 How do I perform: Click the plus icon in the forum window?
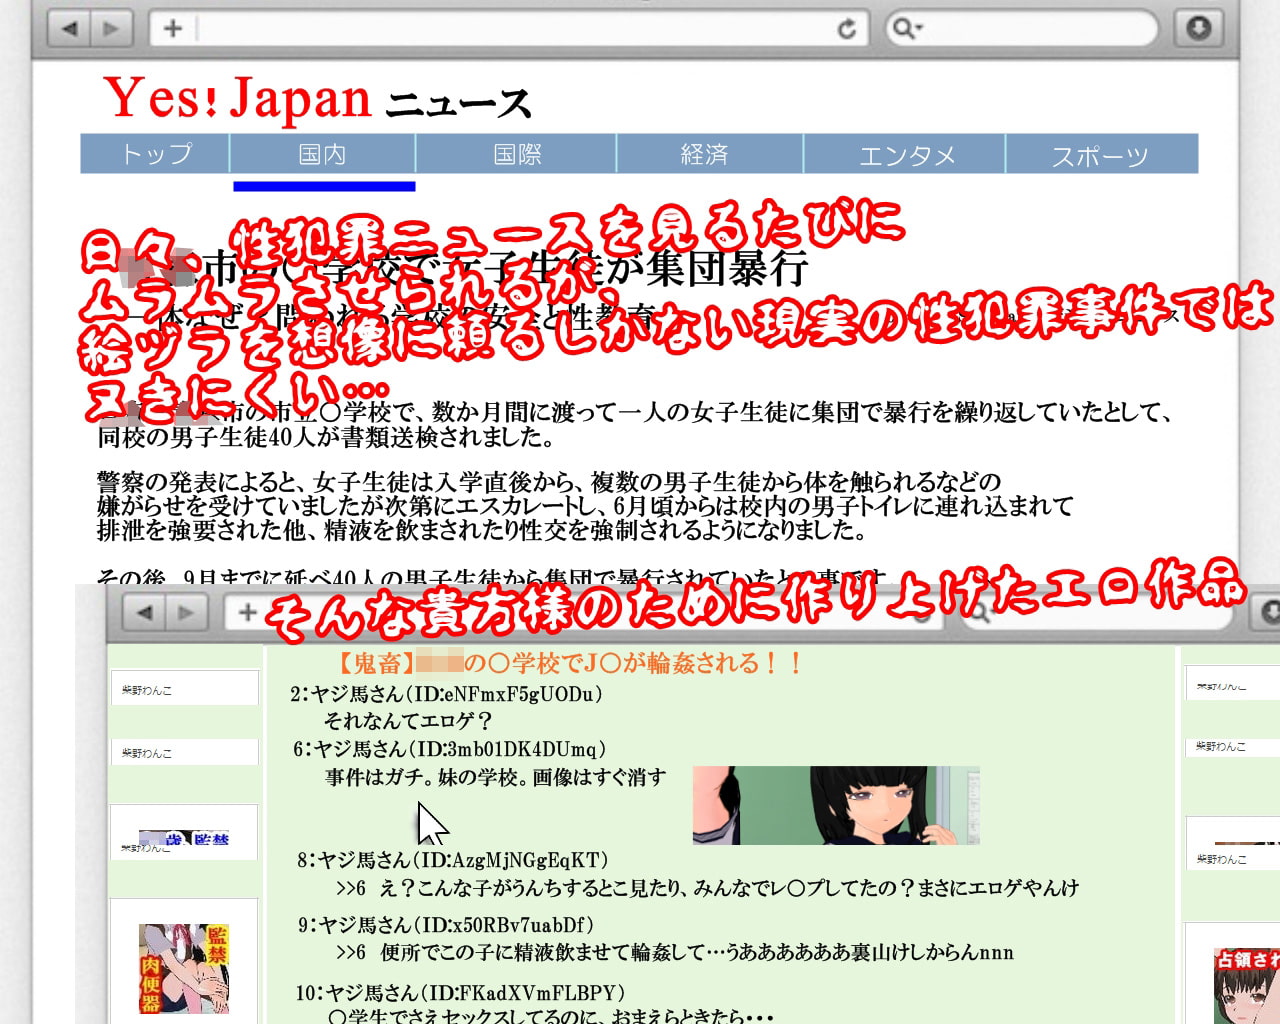point(246,611)
